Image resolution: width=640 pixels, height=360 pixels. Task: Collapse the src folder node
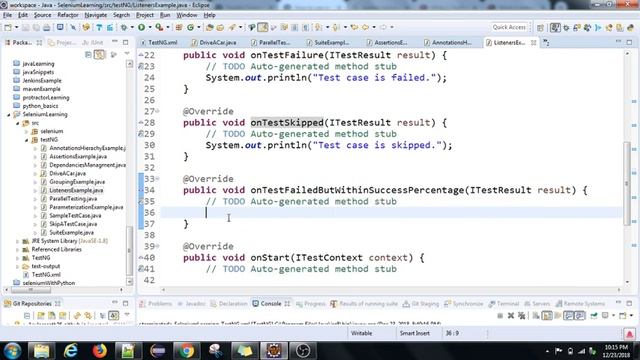pyautogui.click(x=18, y=123)
